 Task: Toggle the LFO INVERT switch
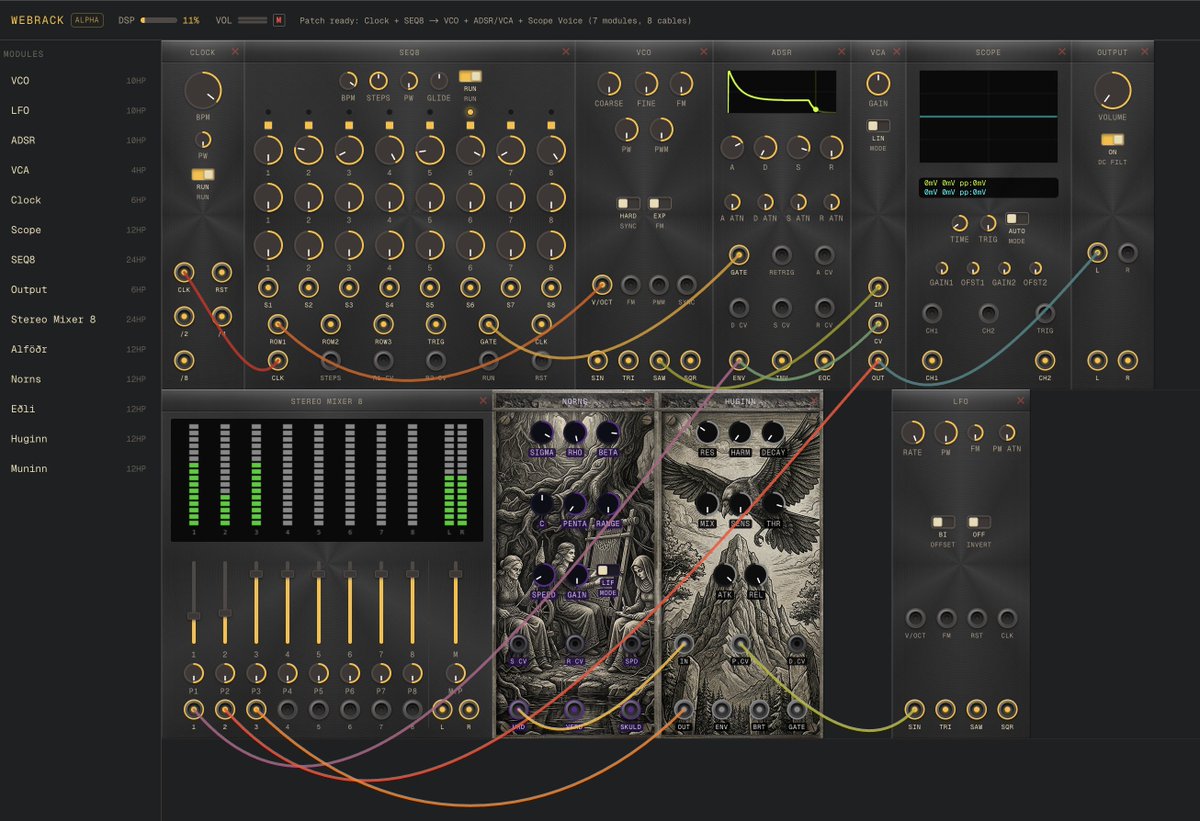(x=979, y=522)
